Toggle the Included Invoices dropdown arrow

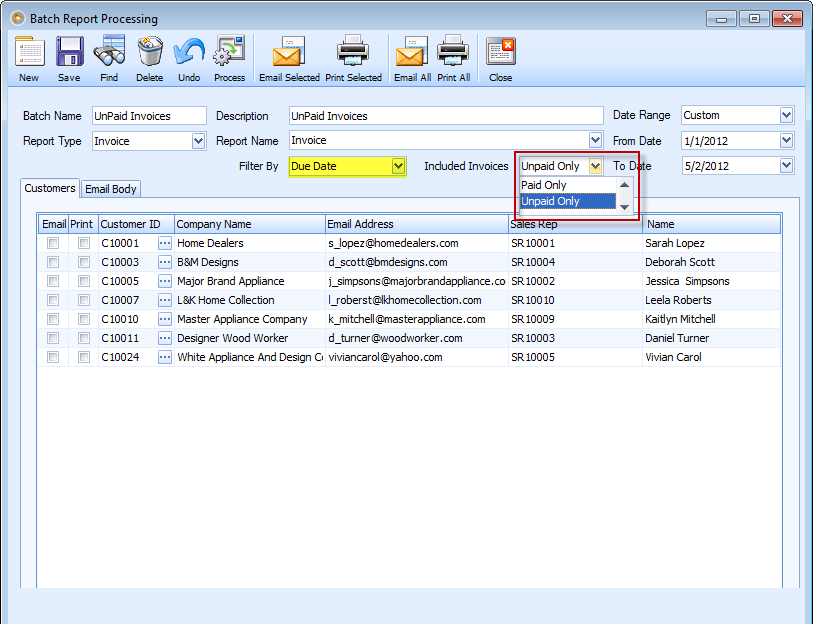click(x=595, y=167)
